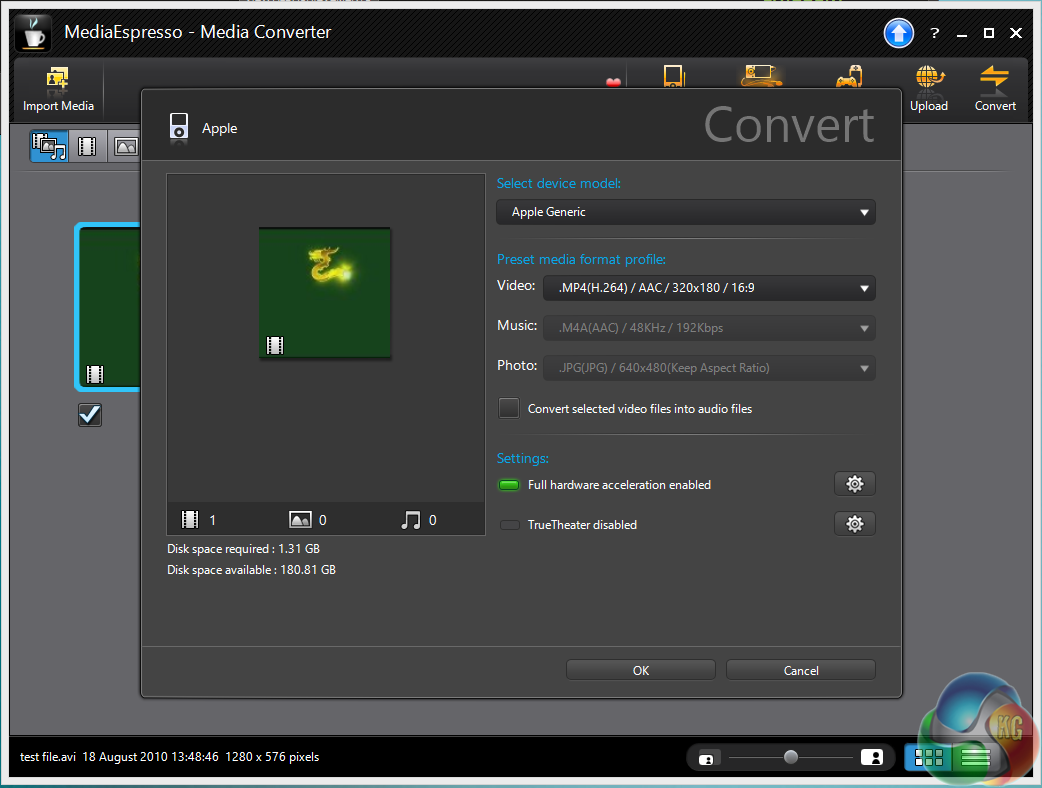Select the all media filter tab
This screenshot has width=1042, height=788.
(49, 147)
